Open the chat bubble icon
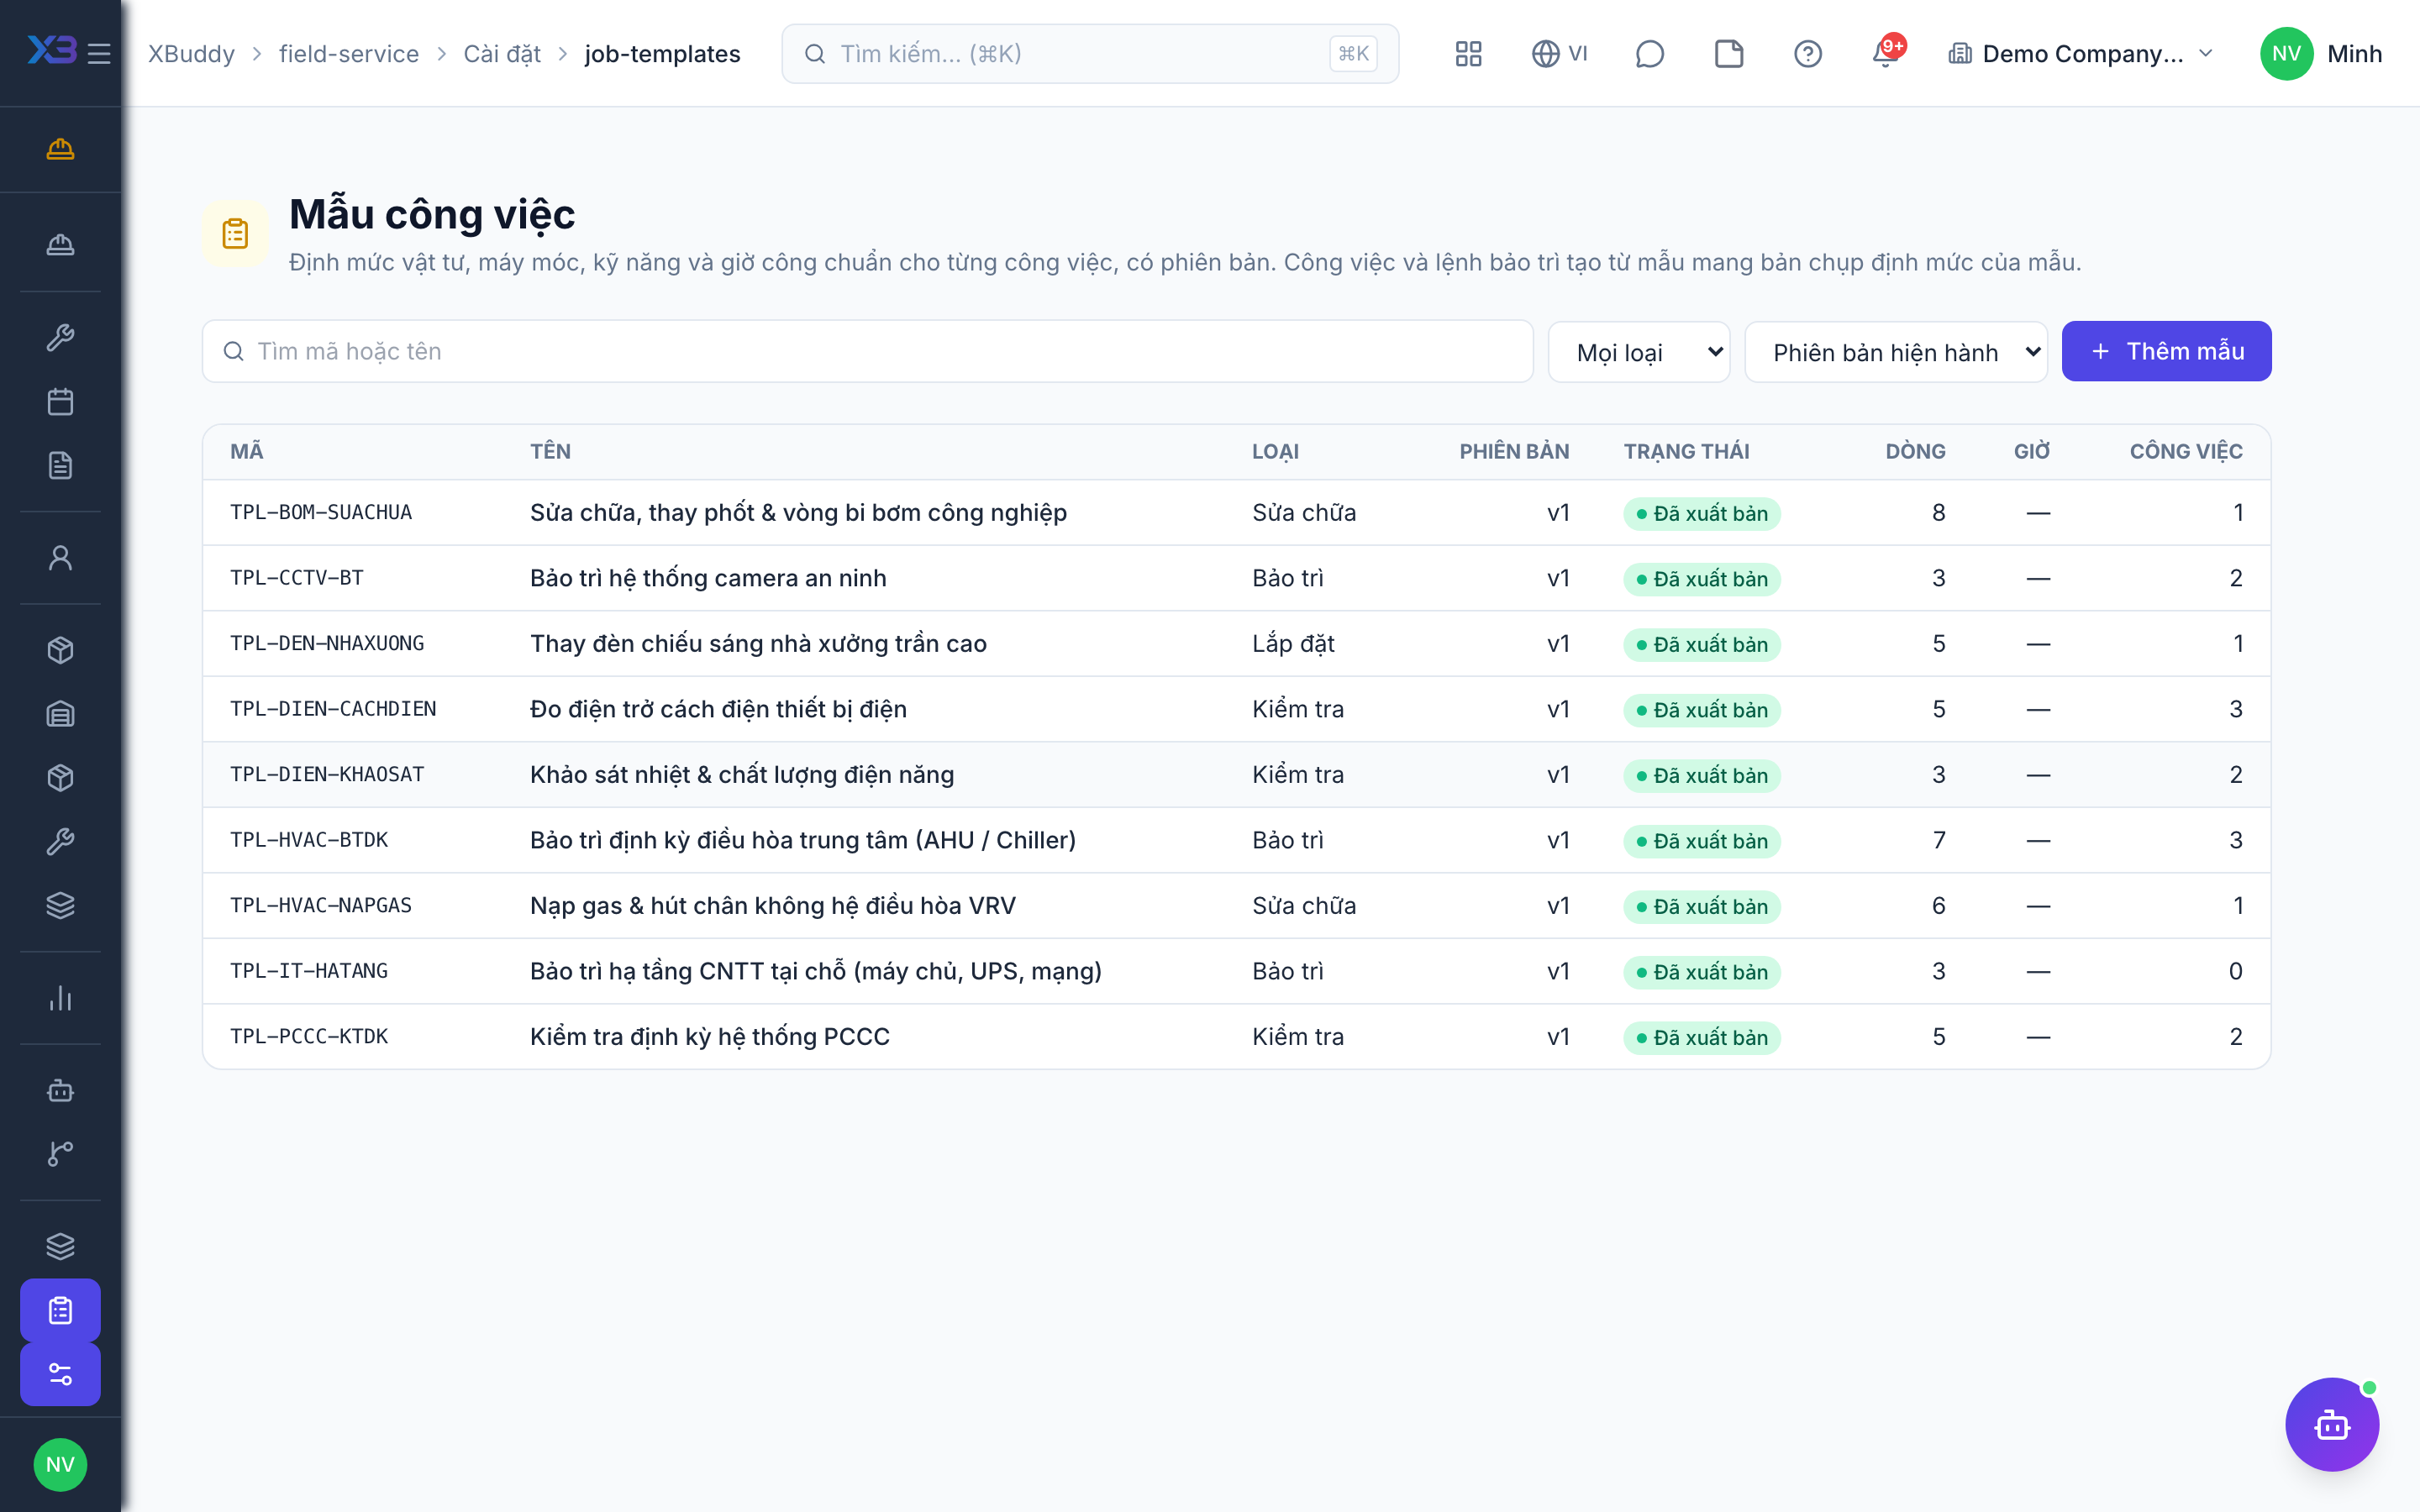This screenshot has height=1512, width=2420. click(x=1649, y=54)
